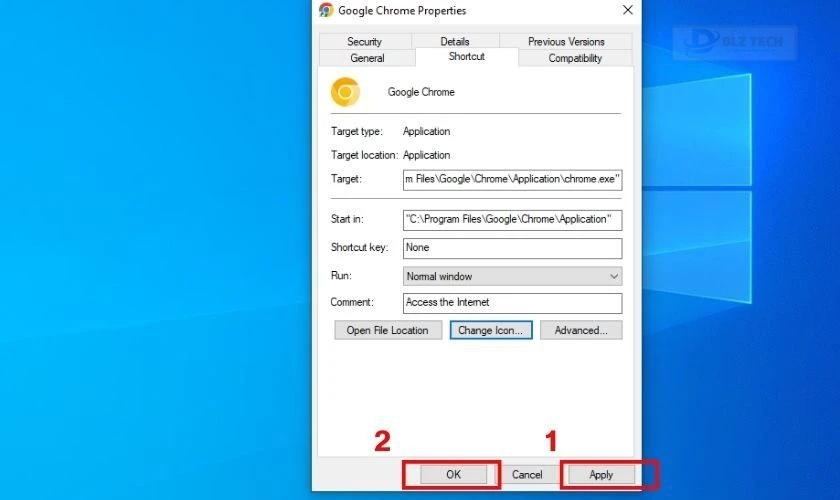Click the Chrome icon in the title bar

pos(326,10)
